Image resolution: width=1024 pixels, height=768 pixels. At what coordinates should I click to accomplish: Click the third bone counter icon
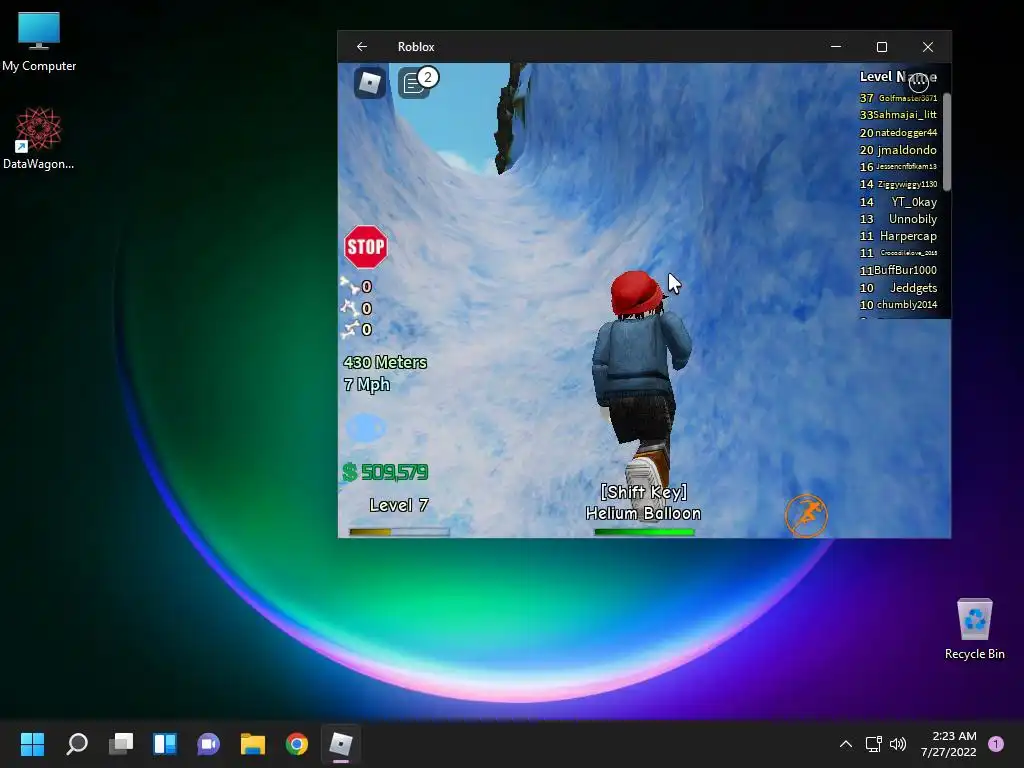pos(350,328)
